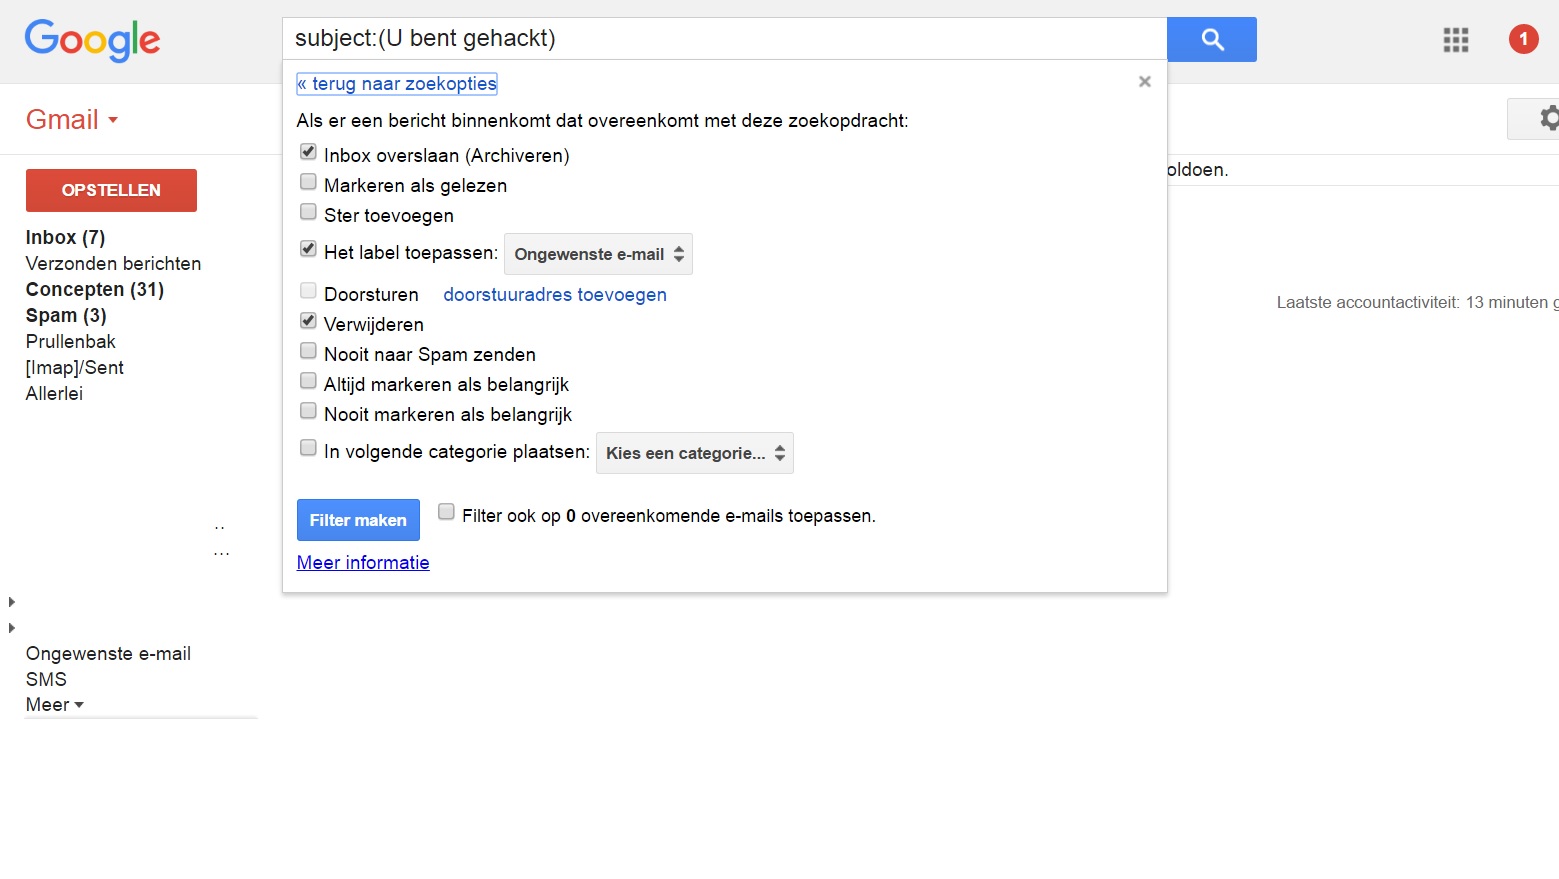Viewport: 1559px width, 879px height.
Task: Click in the search query field
Action: pos(724,39)
